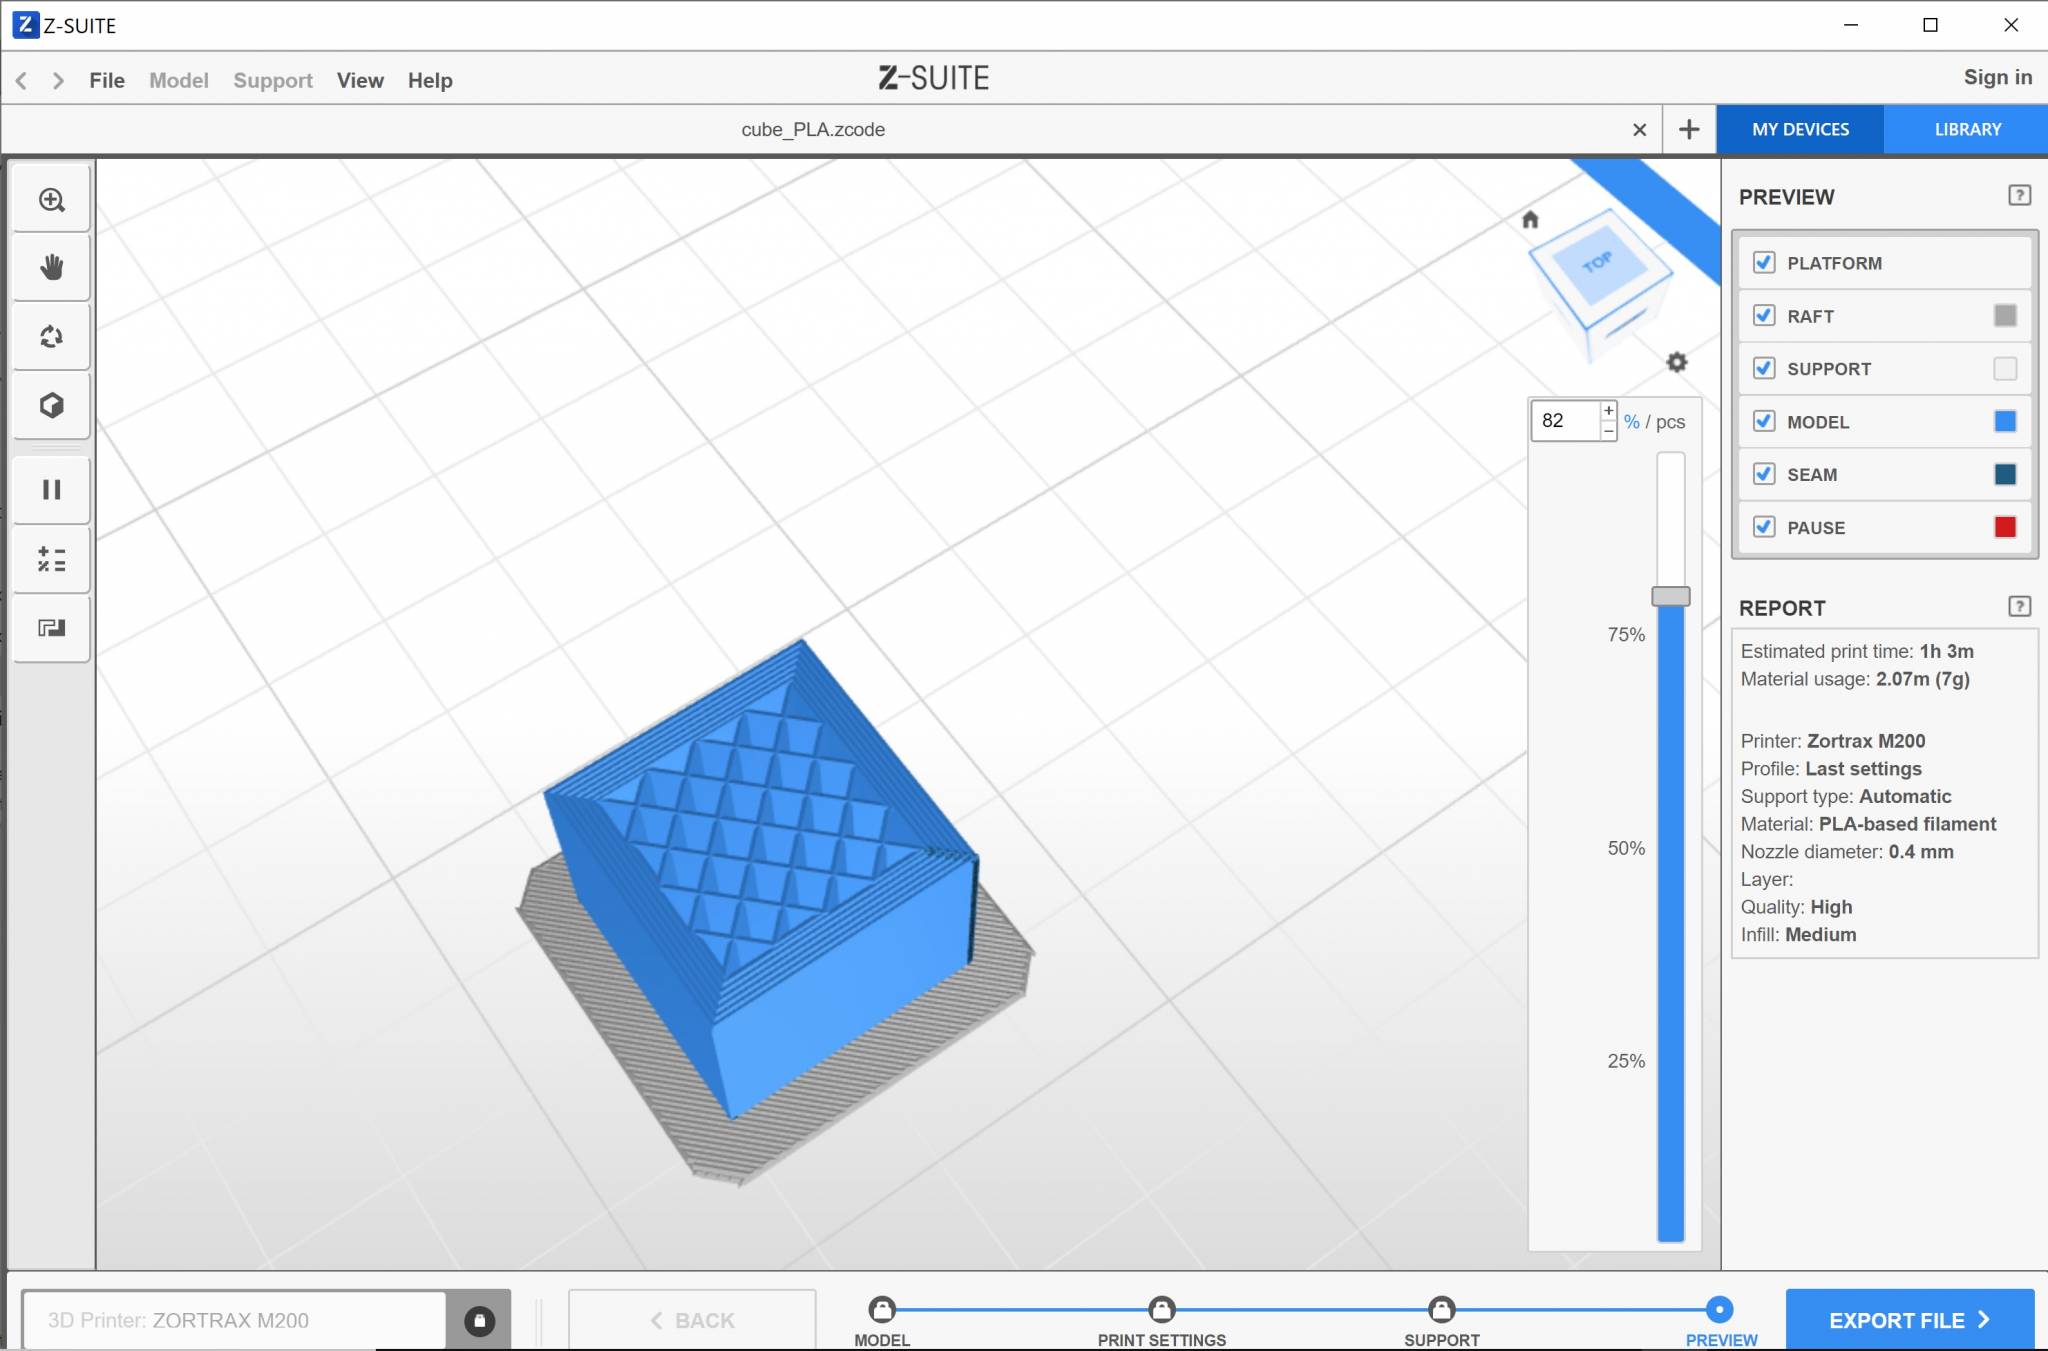Toggle the SUPPORT visibility checkbox
The image size is (2048, 1351).
(1764, 368)
